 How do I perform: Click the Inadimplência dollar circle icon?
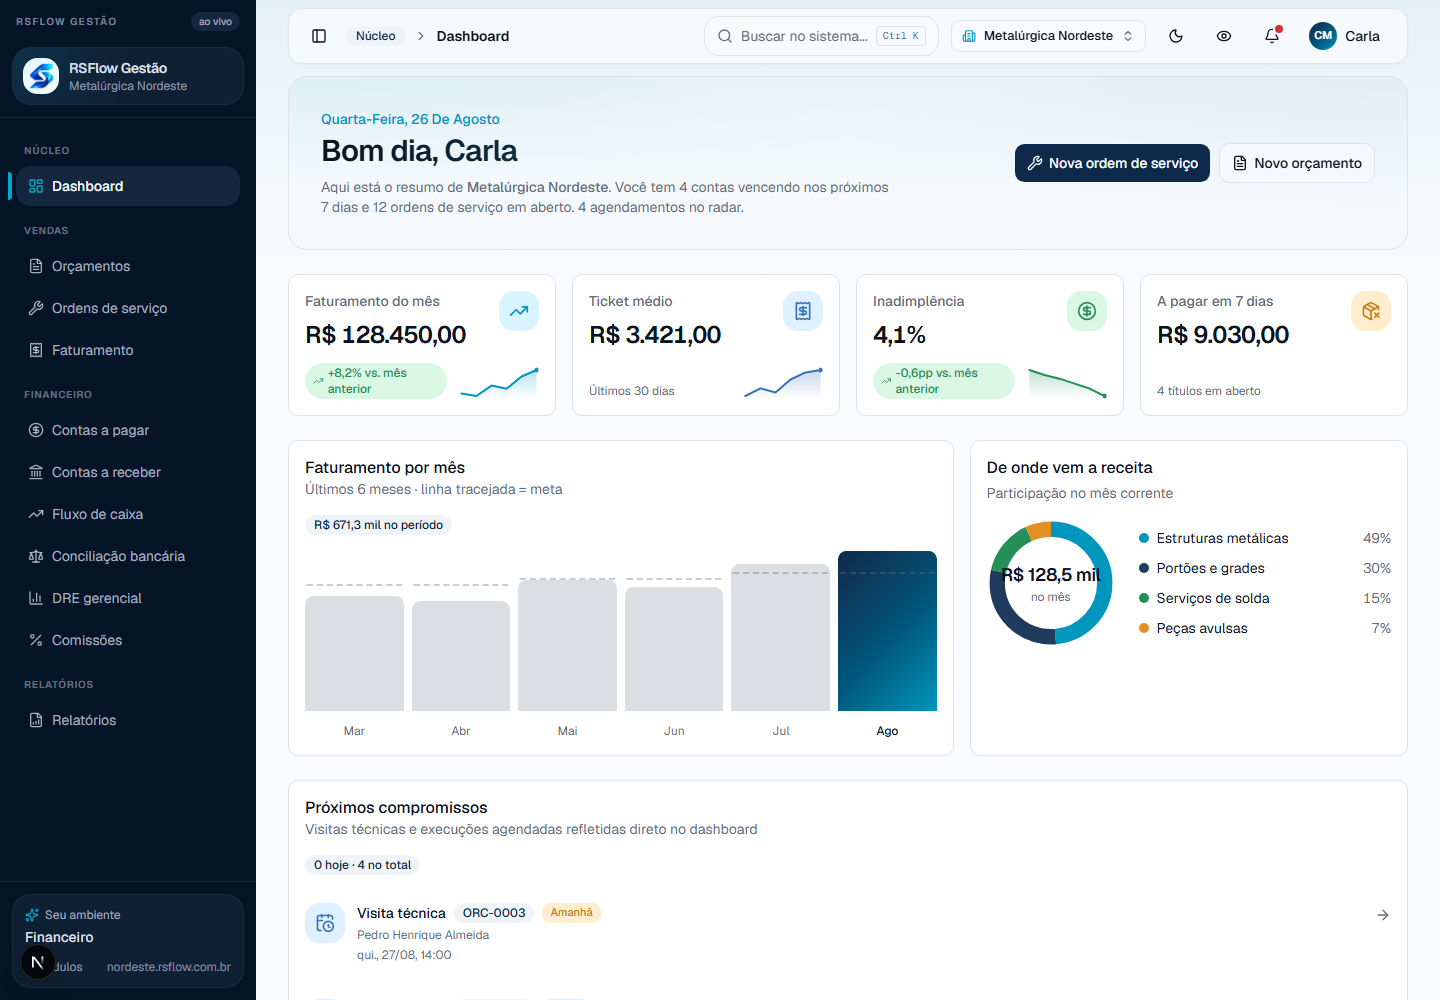(x=1087, y=311)
